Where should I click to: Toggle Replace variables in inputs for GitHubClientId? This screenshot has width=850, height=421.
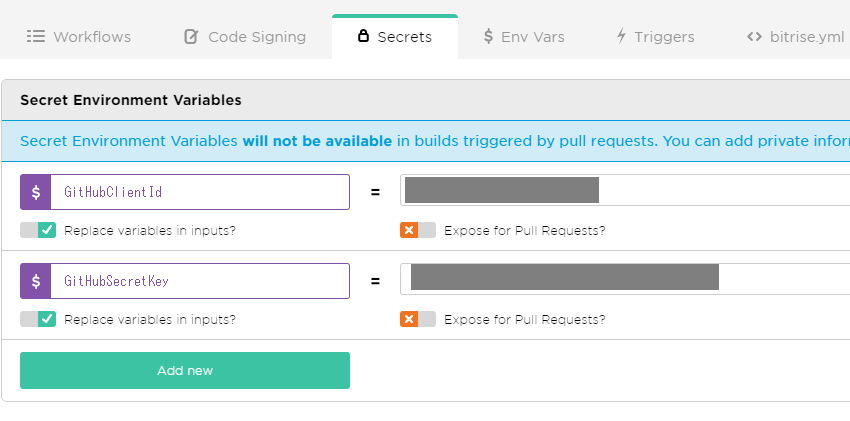tap(38, 230)
